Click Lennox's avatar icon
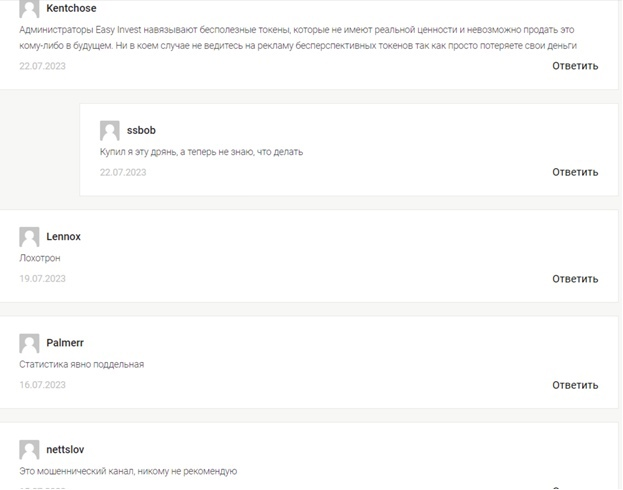This screenshot has height=490, width=623. click(29, 237)
